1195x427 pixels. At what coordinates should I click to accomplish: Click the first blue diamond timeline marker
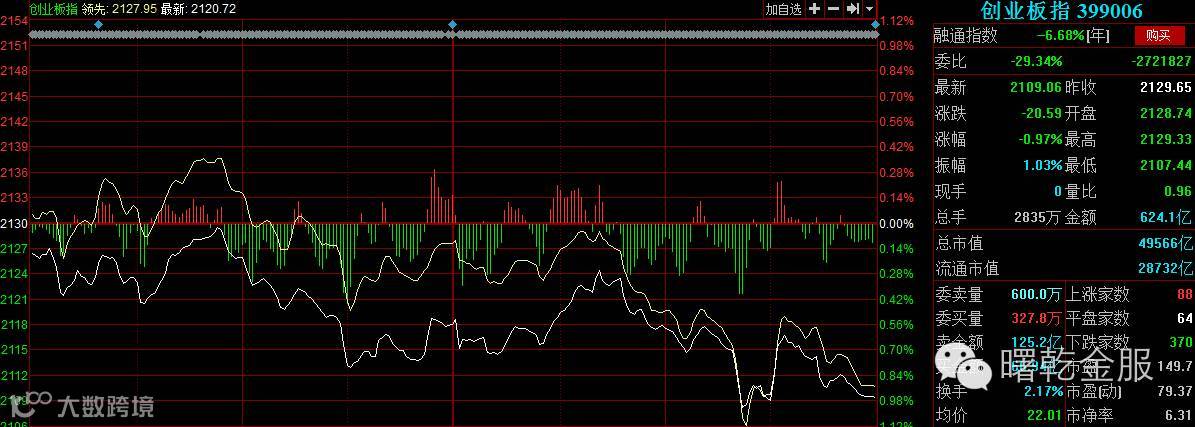coord(98,25)
